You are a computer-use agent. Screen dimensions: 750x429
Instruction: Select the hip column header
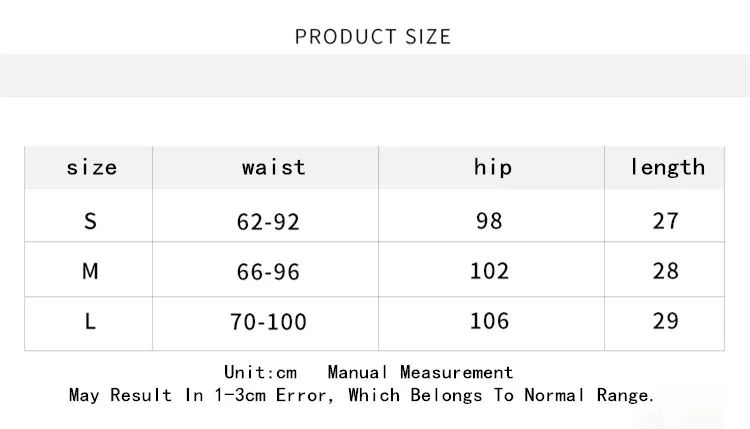click(x=493, y=167)
